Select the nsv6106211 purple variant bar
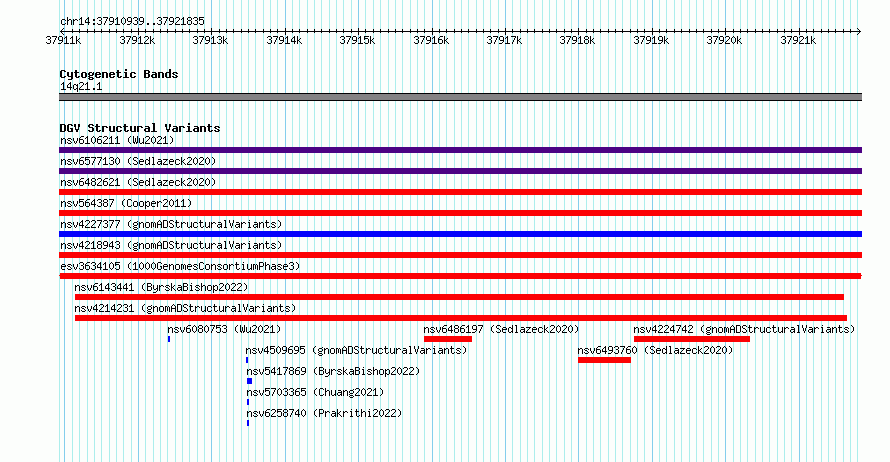This screenshot has height=462, width=890. (x=460, y=150)
